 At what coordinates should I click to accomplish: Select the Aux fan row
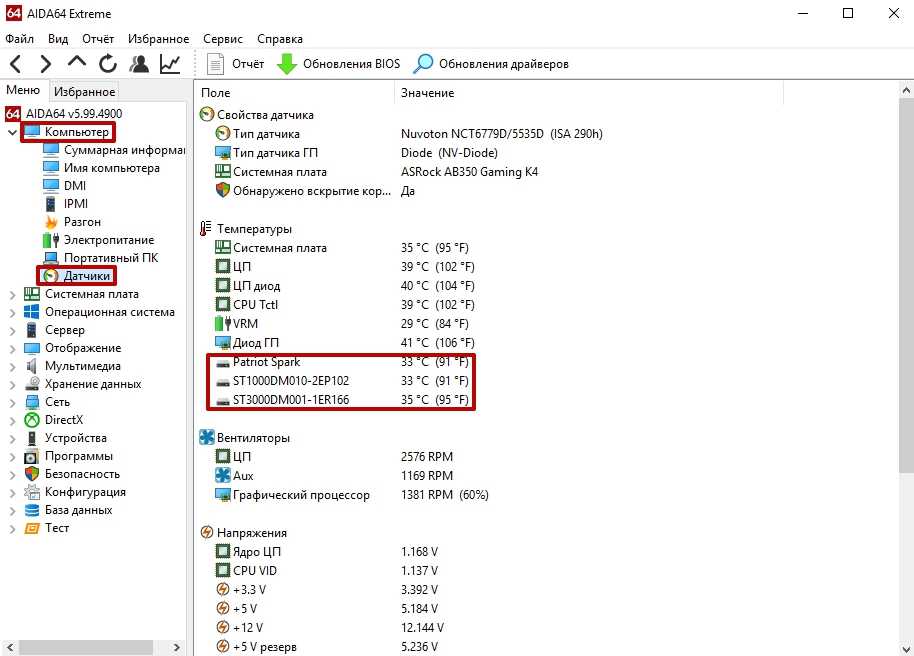[x=333, y=475]
